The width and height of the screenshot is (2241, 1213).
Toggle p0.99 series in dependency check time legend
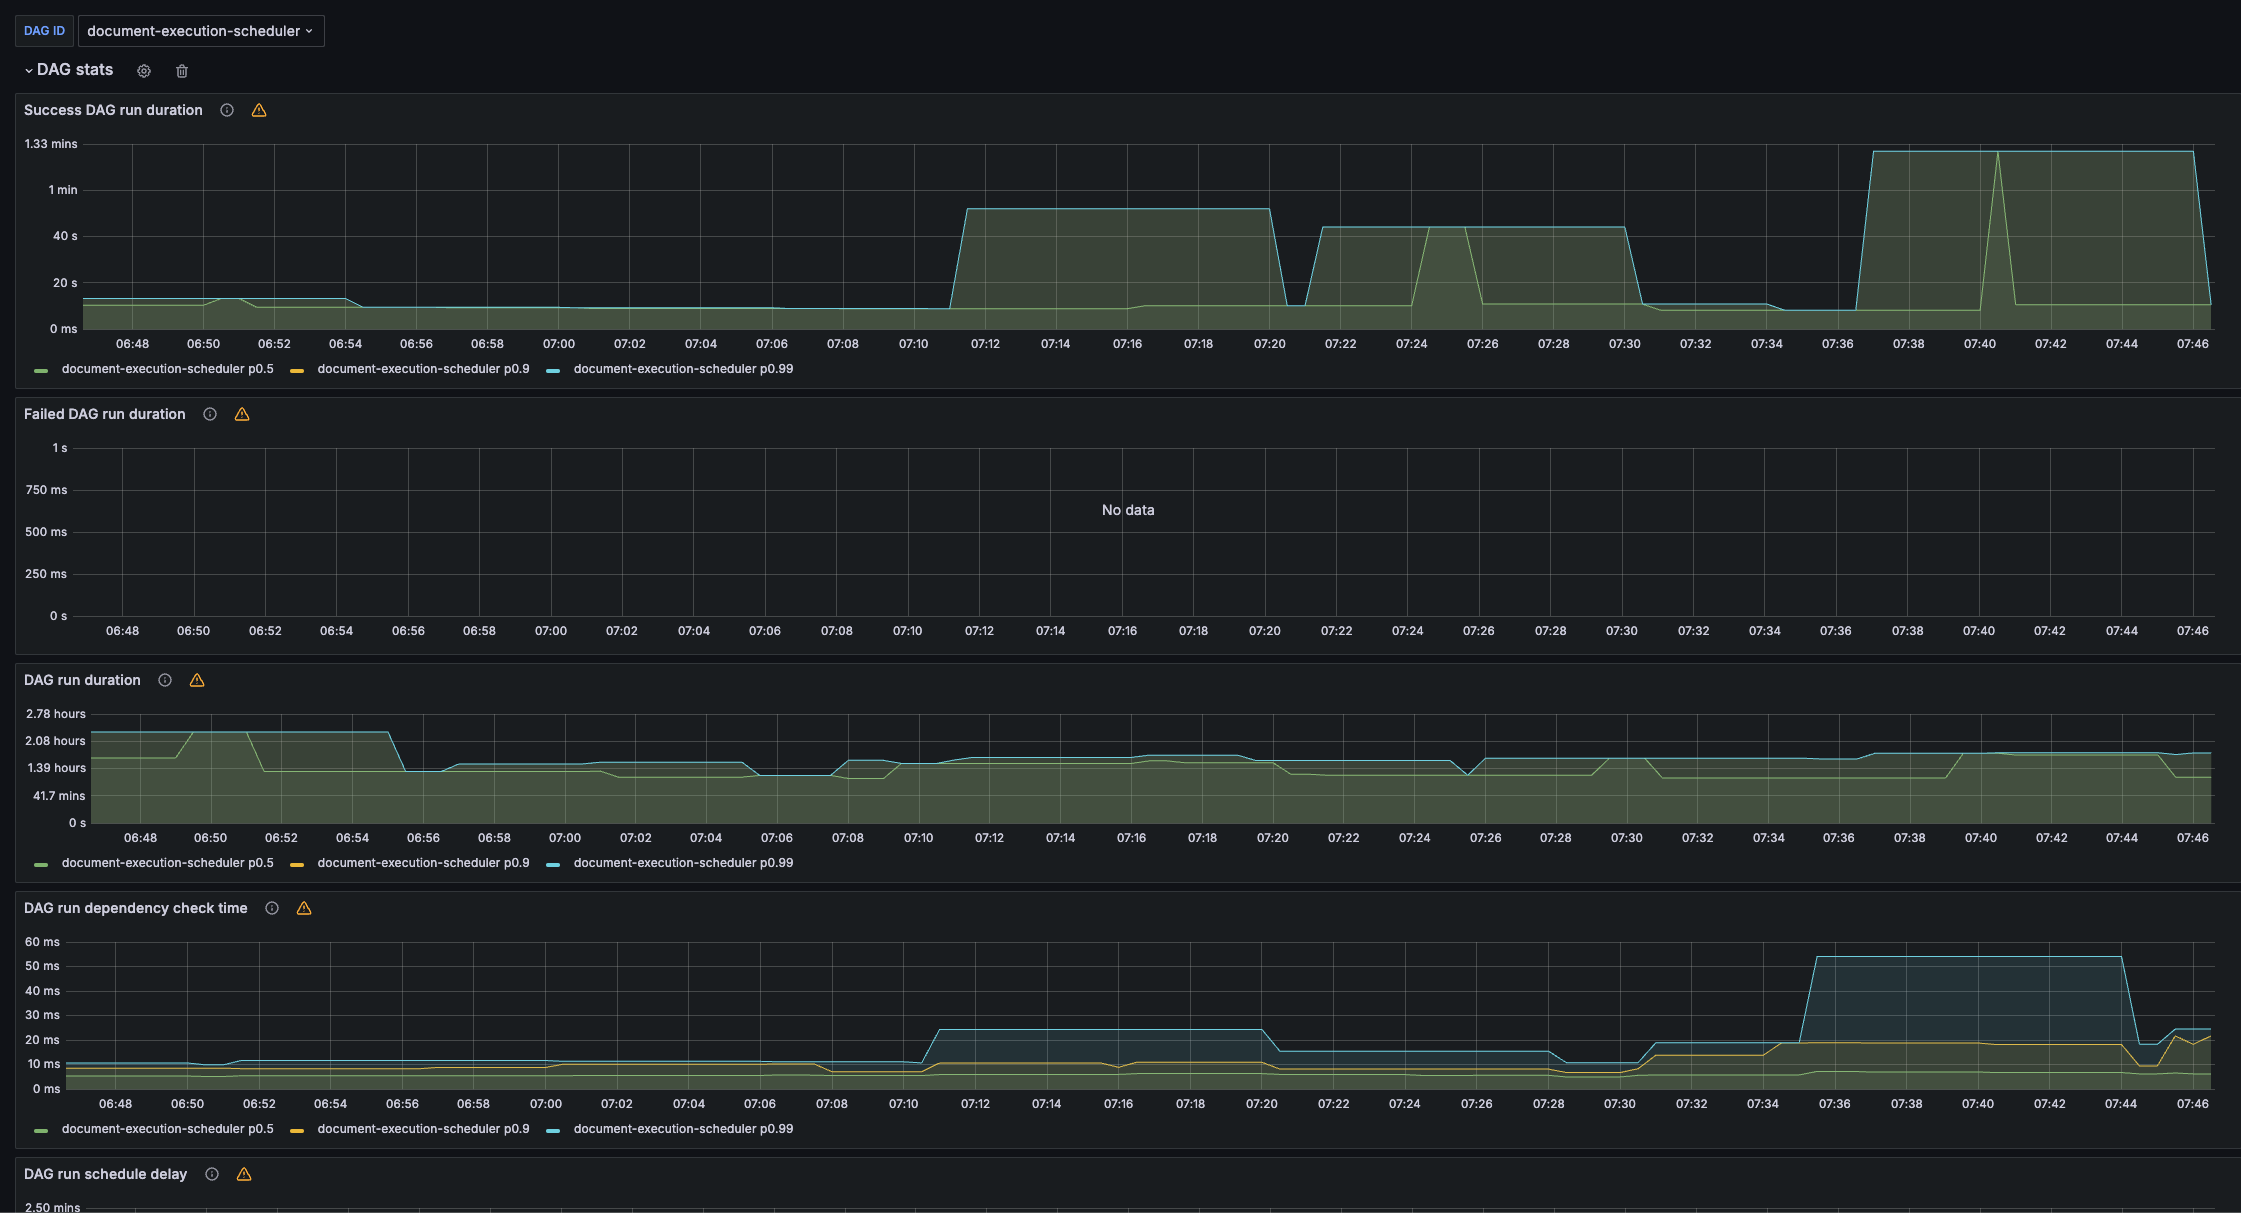pyautogui.click(x=683, y=1129)
